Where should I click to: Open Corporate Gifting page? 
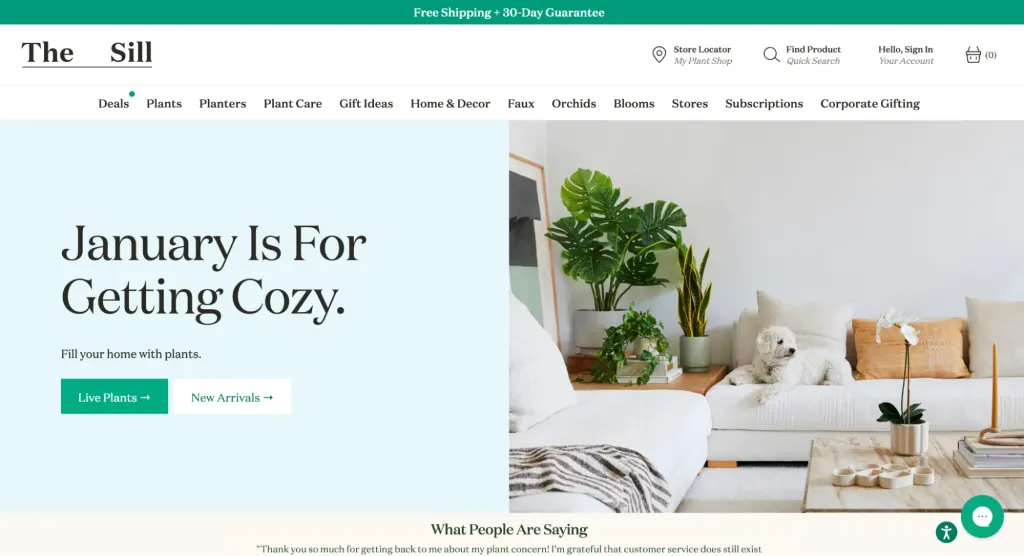pos(870,103)
